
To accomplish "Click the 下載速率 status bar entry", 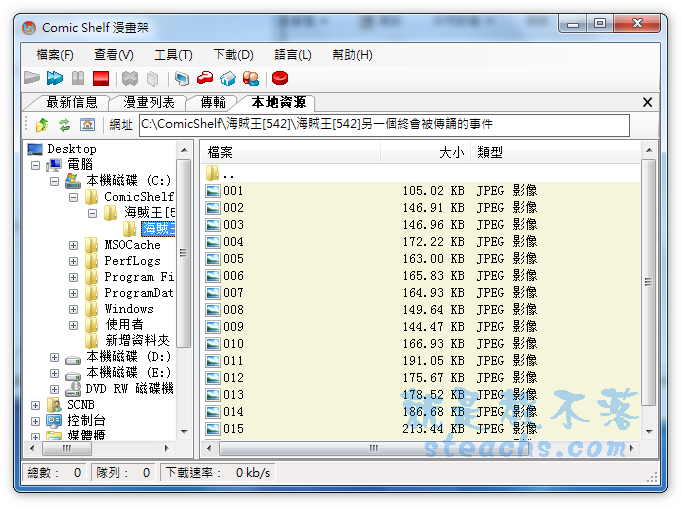I will [218, 473].
